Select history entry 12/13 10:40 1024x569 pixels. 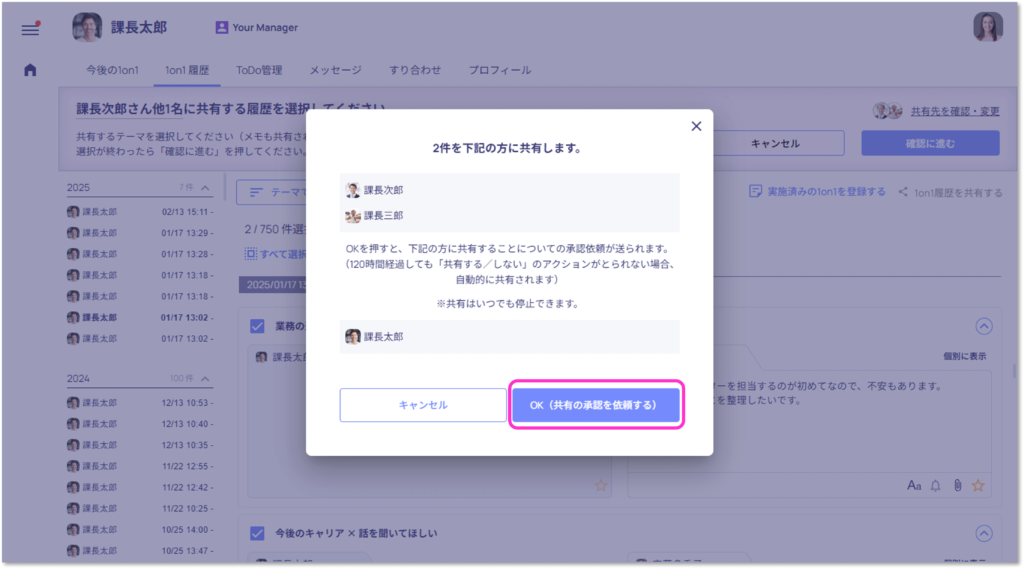(140, 423)
